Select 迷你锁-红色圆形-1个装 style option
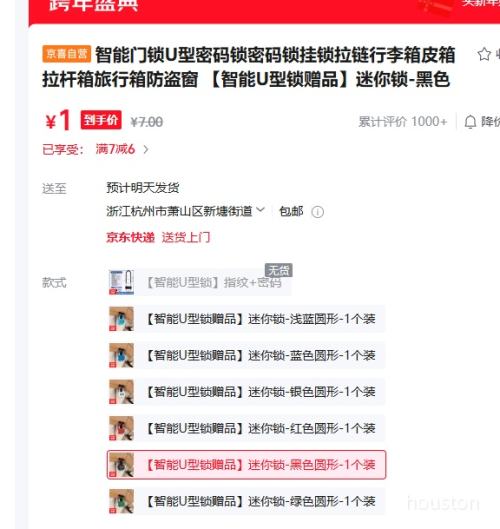This screenshot has width=500, height=529. coord(246,428)
